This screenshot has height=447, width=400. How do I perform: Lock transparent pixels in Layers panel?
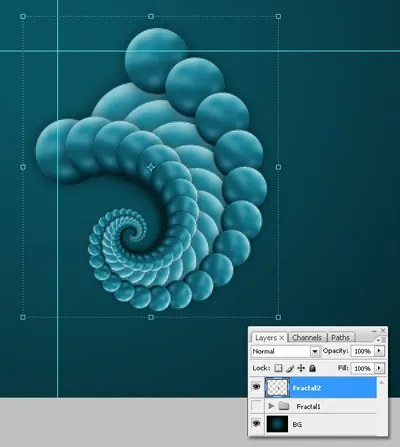pyautogui.click(x=278, y=368)
